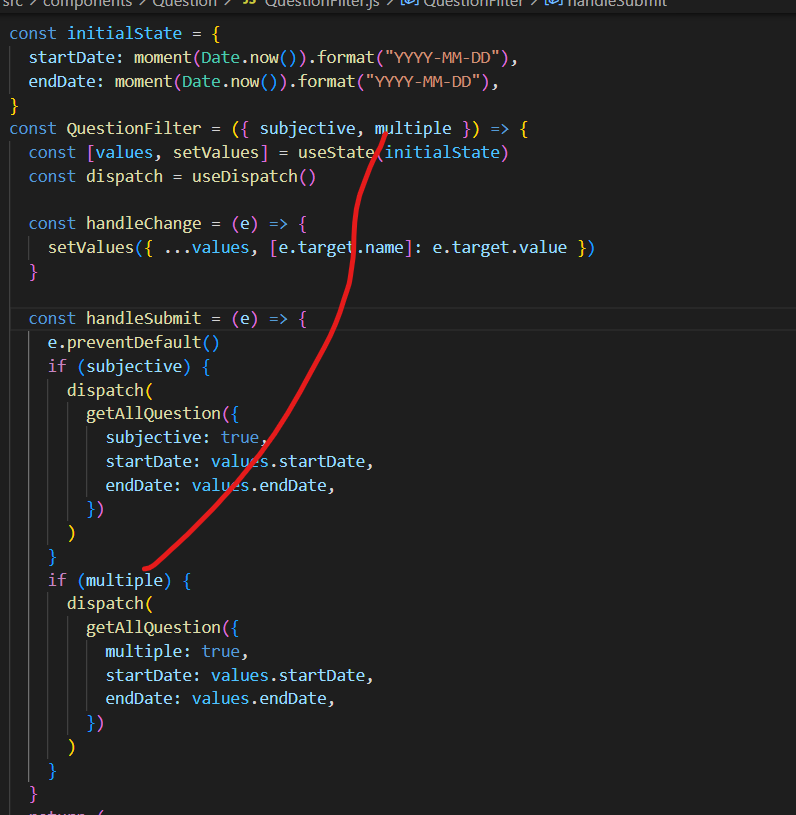Click the multiple prop in QuestionFilter parameters

(x=413, y=128)
